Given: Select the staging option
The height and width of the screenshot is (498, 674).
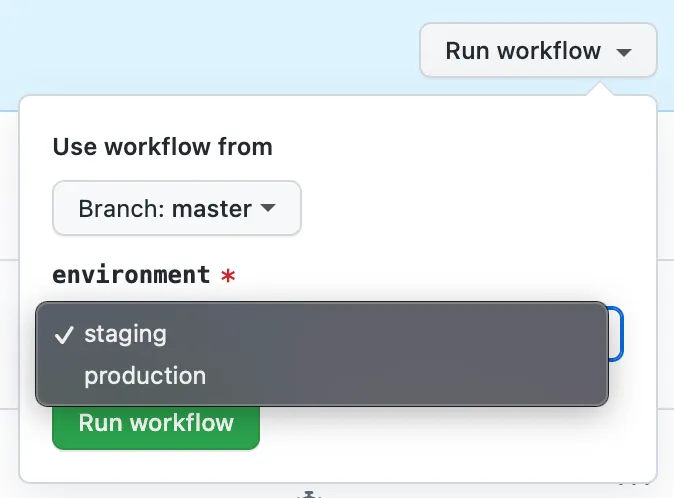Looking at the screenshot, I should click(125, 334).
